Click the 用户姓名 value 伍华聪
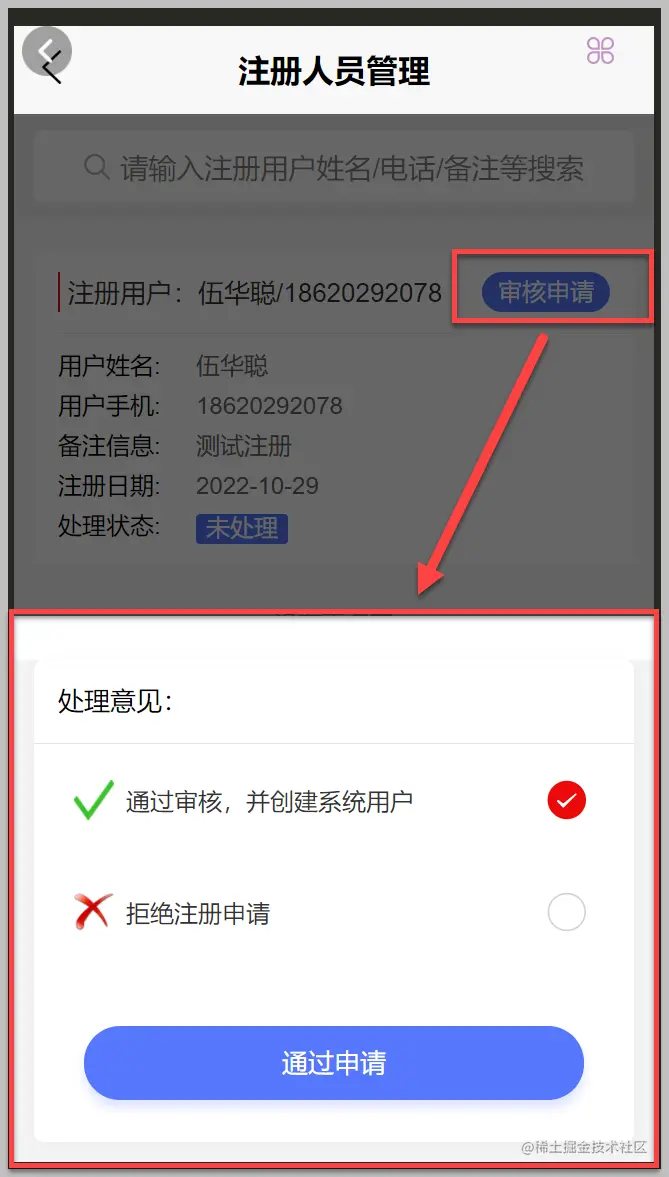 click(x=232, y=366)
